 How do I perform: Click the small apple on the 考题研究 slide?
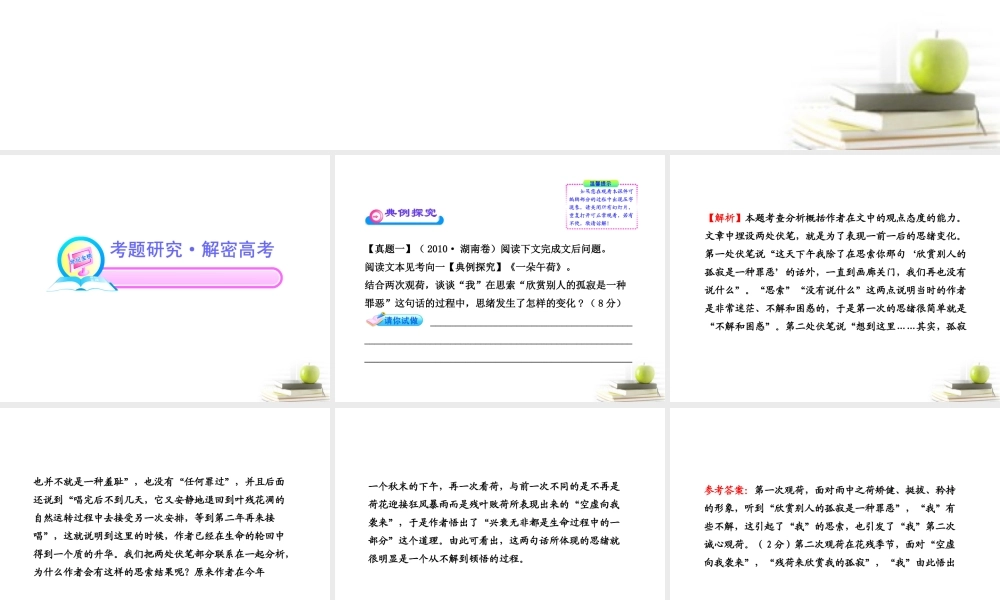tap(309, 374)
